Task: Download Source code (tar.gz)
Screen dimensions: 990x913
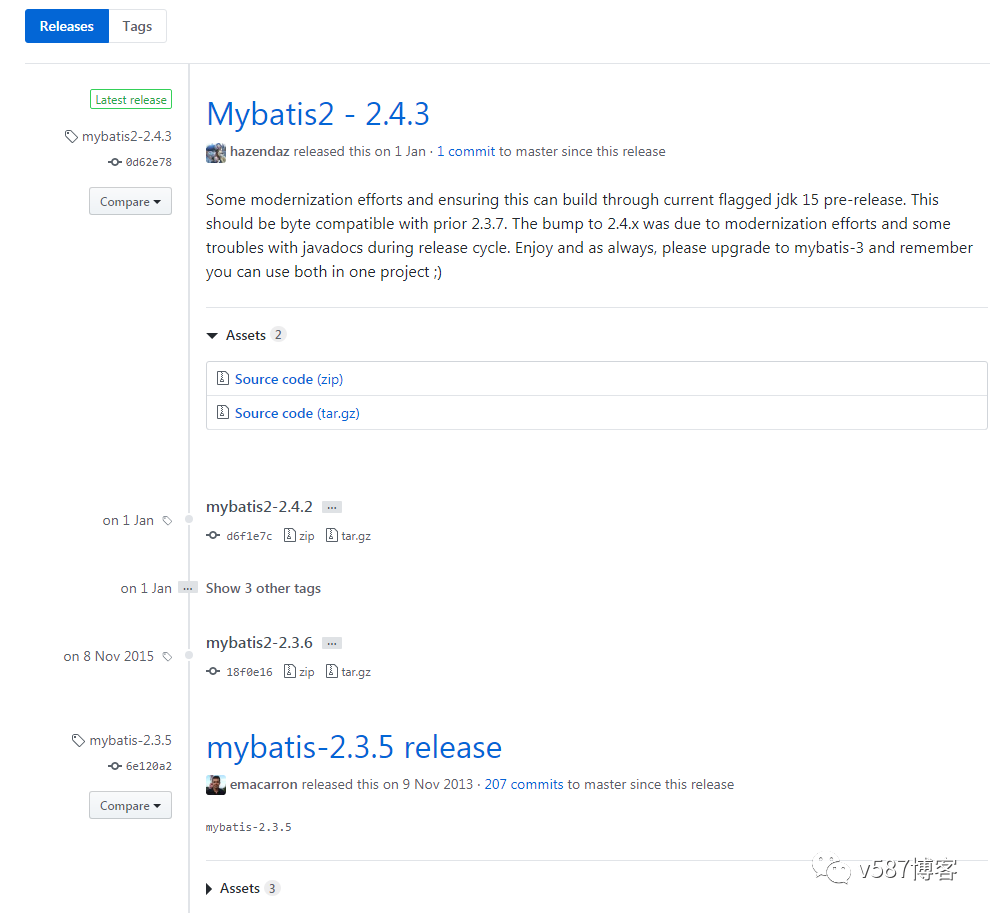Action: (297, 413)
